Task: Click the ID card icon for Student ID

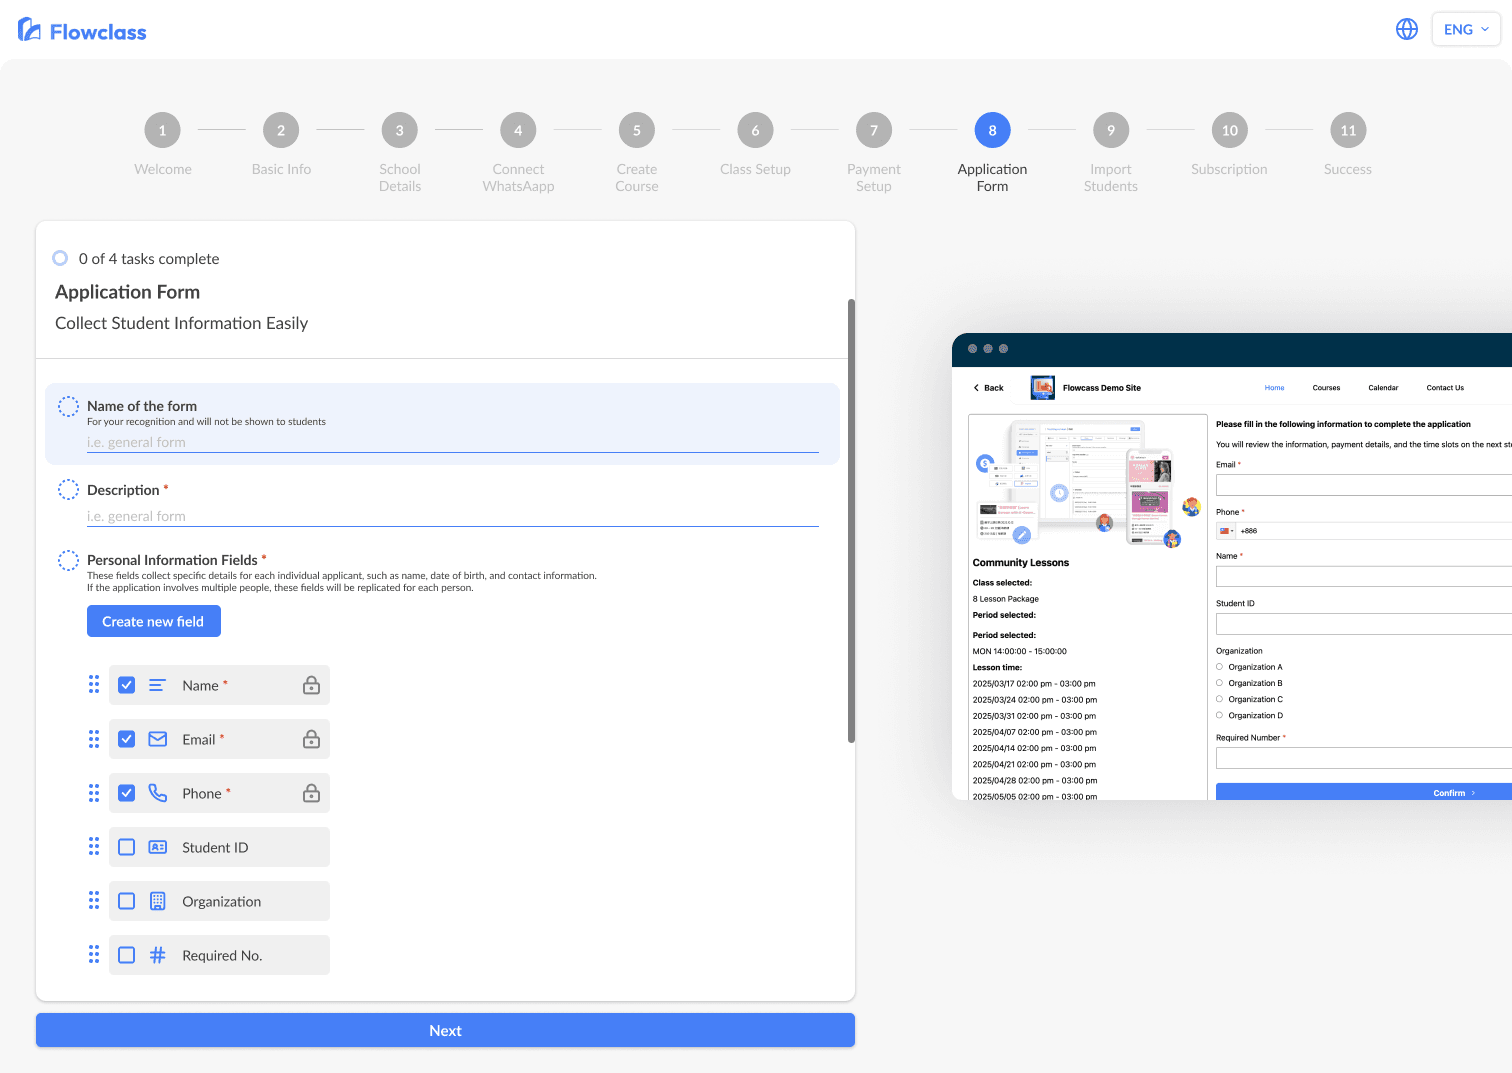Action: point(158,847)
